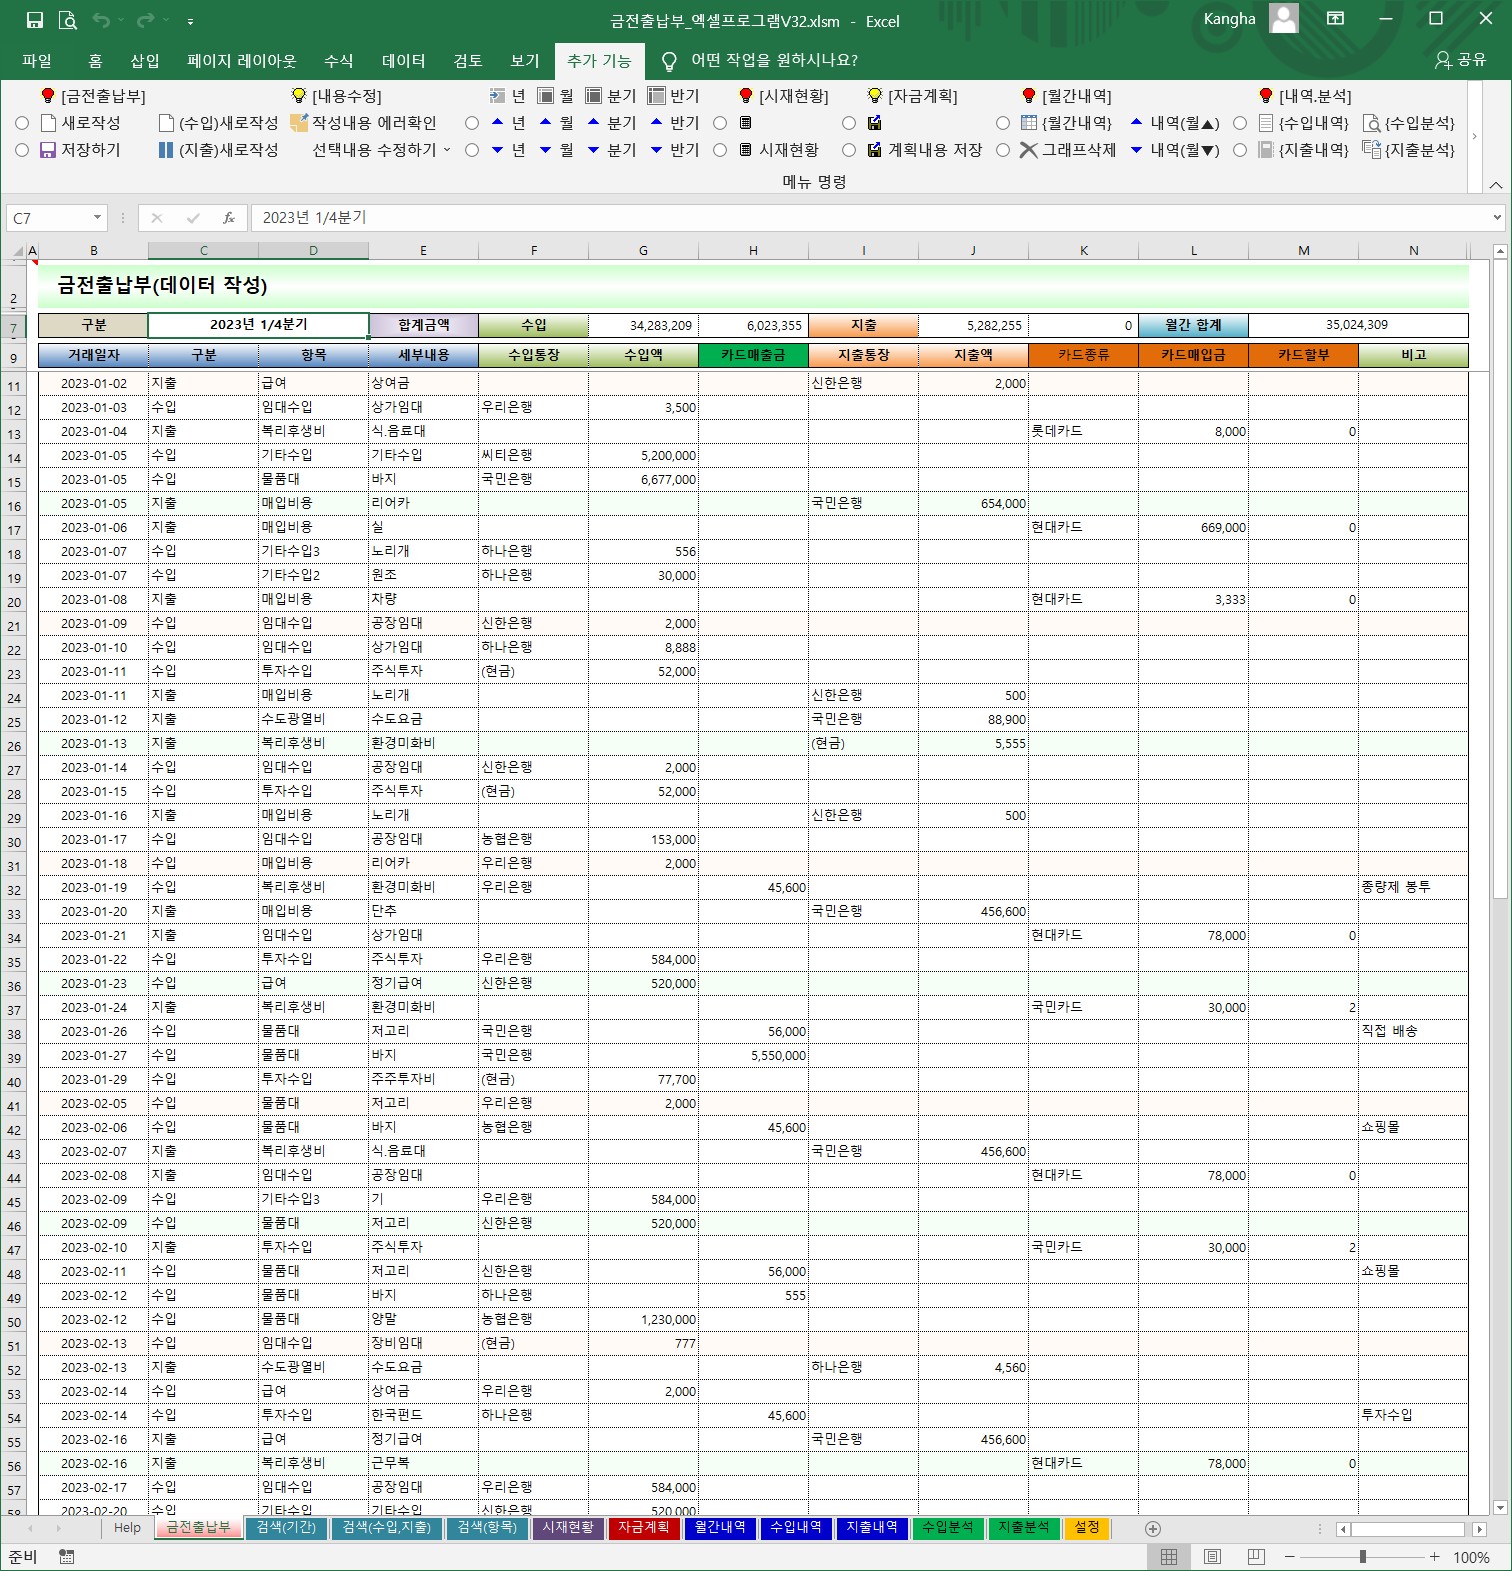1512x1571 pixels.
Task: Click the Kangha account name
Action: (x=1229, y=19)
